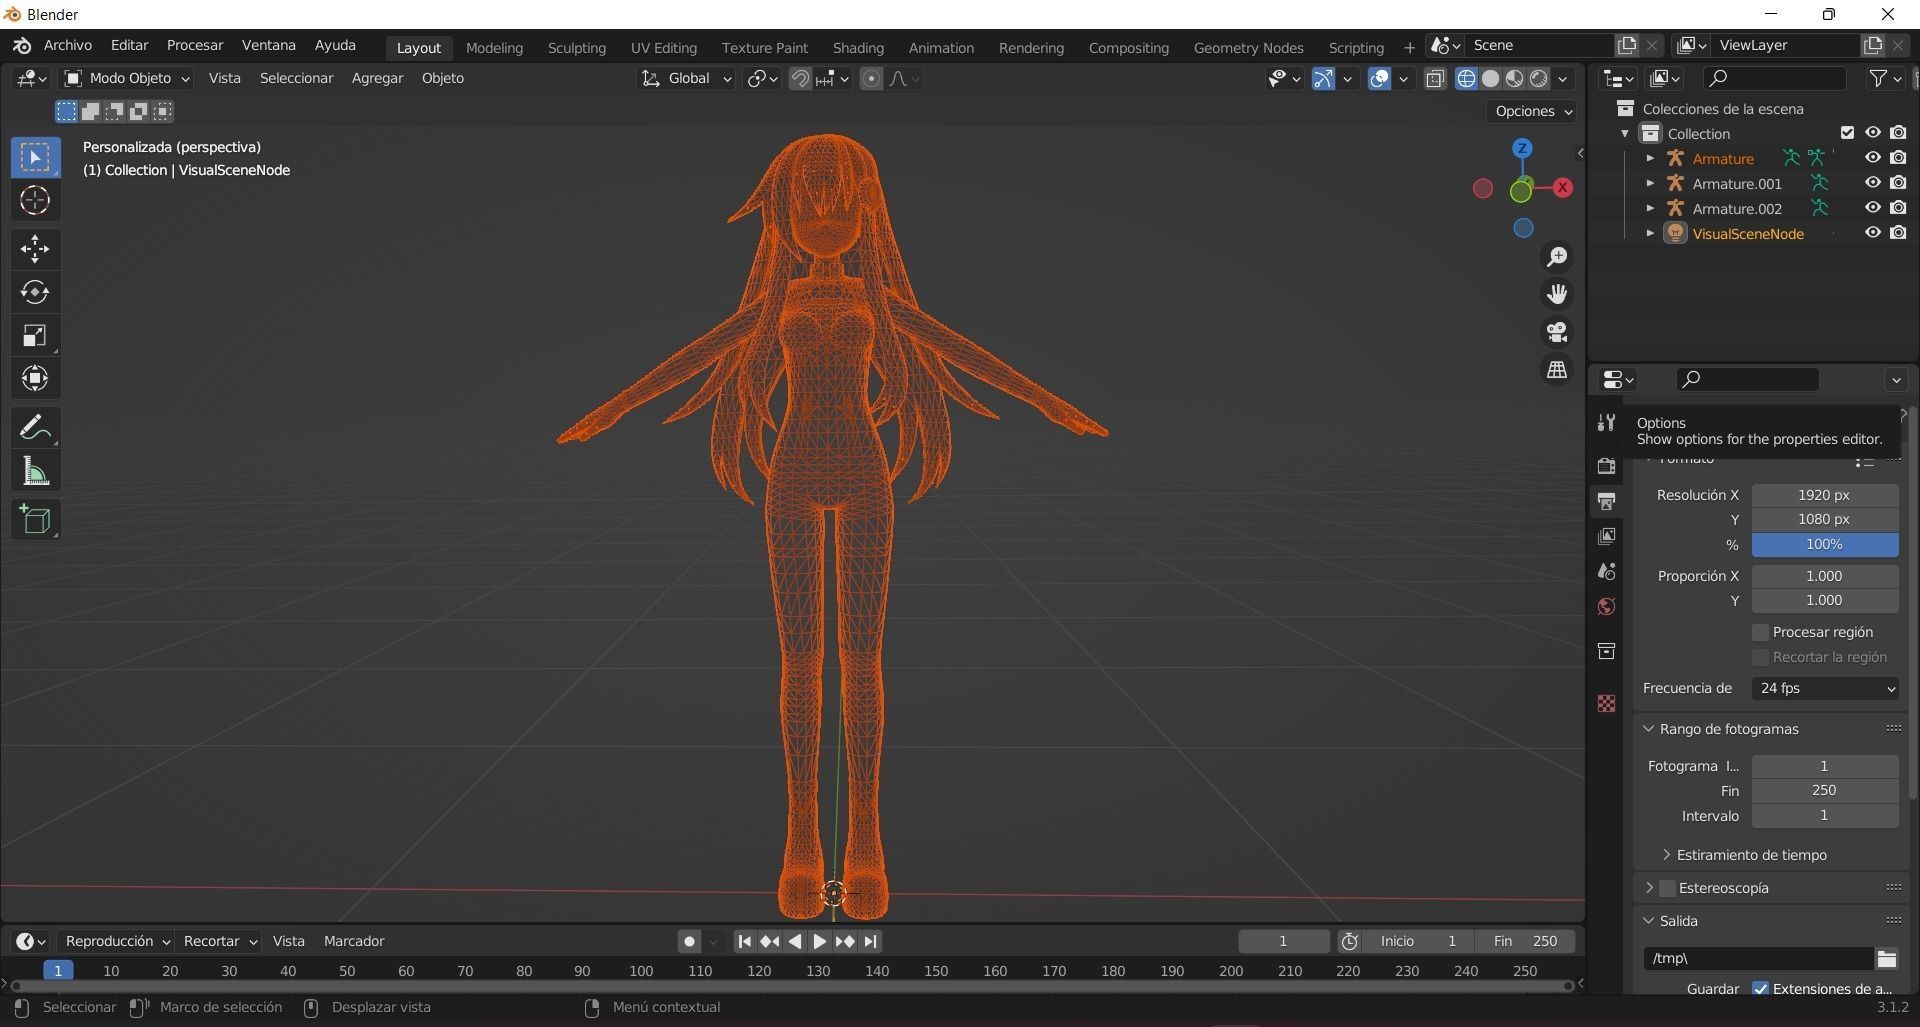Select the Measure tool
This screenshot has width=1920, height=1027.
35,471
